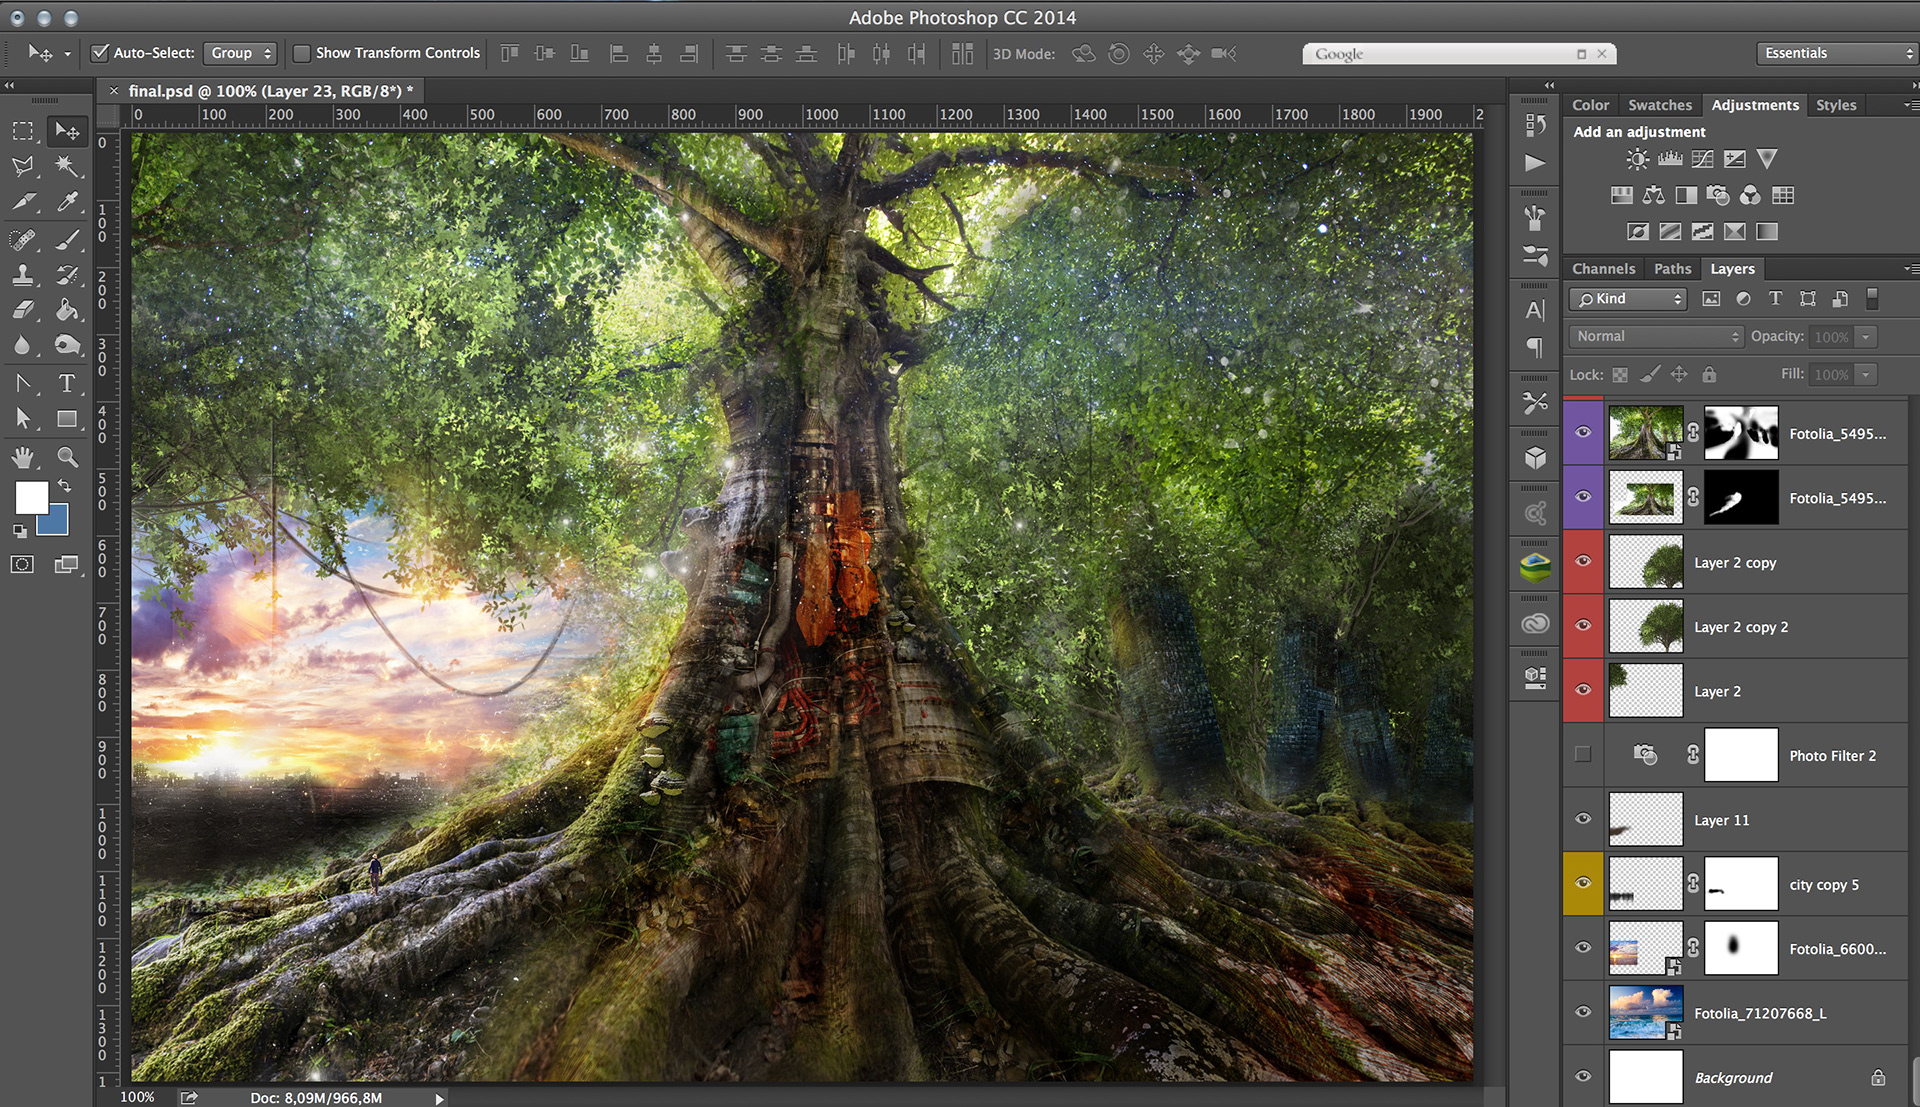Select the Pen tool
Screen dimensions: 1920x1107
click(x=23, y=383)
